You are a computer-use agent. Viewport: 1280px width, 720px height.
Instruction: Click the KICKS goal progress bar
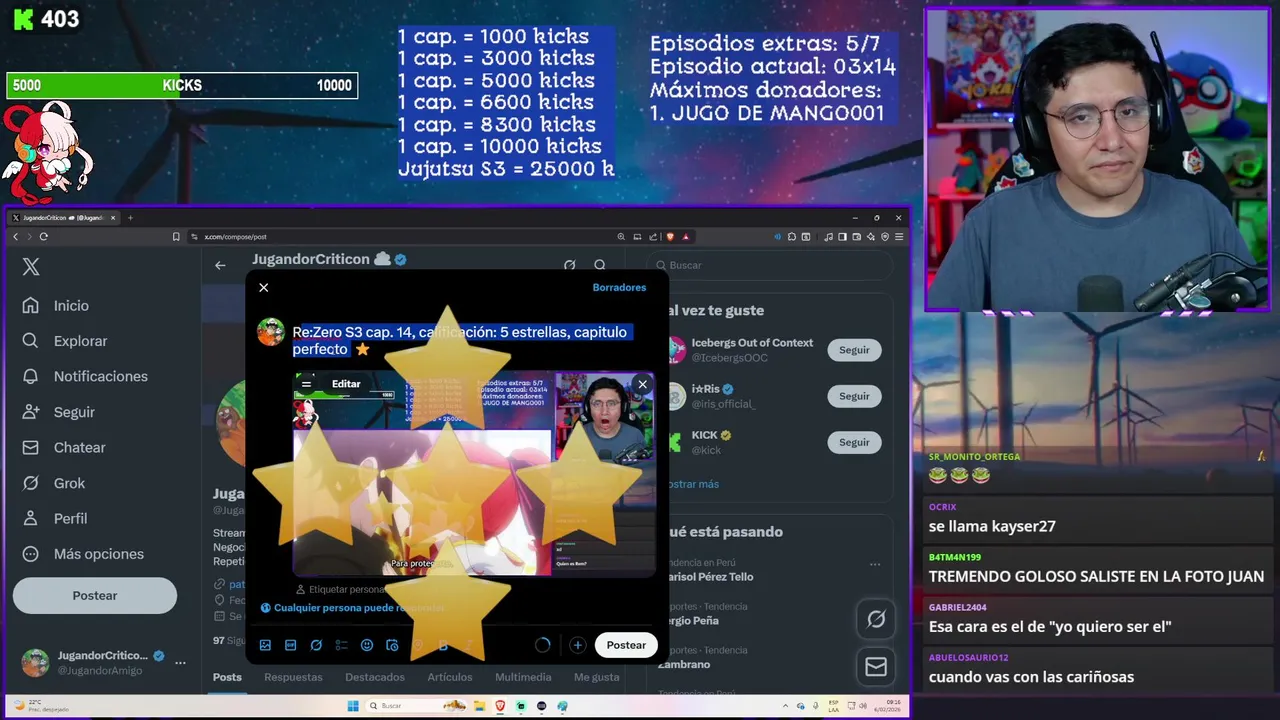(x=182, y=86)
